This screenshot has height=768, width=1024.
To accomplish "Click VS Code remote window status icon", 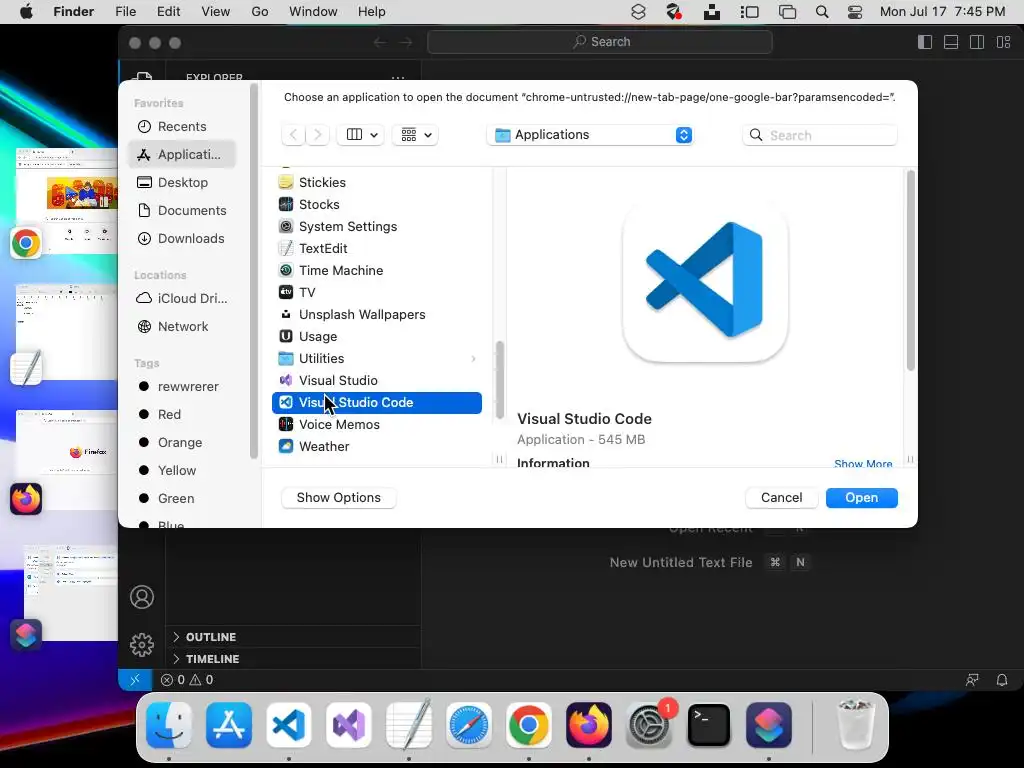I will click(135, 680).
